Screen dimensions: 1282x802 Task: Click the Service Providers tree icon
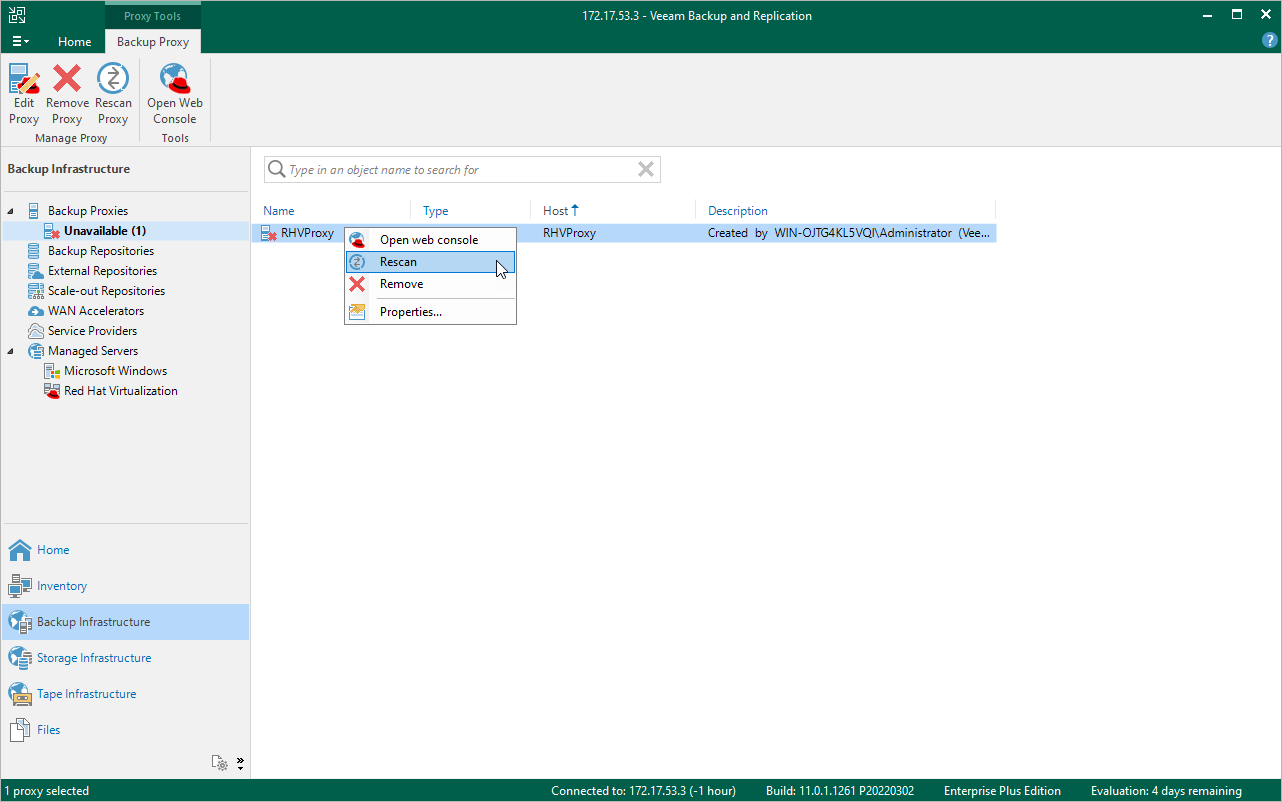point(34,331)
